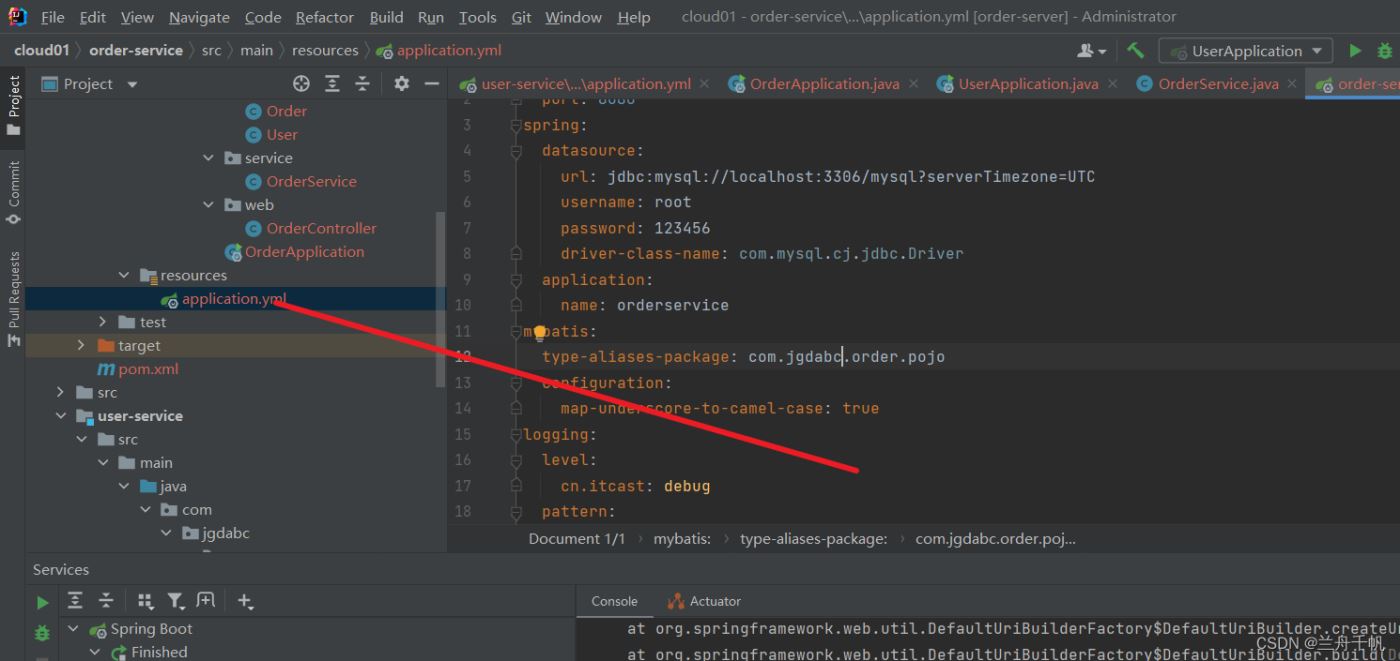1400x661 pixels.
Task: Open the Tools menu
Action: pyautogui.click(x=478, y=17)
